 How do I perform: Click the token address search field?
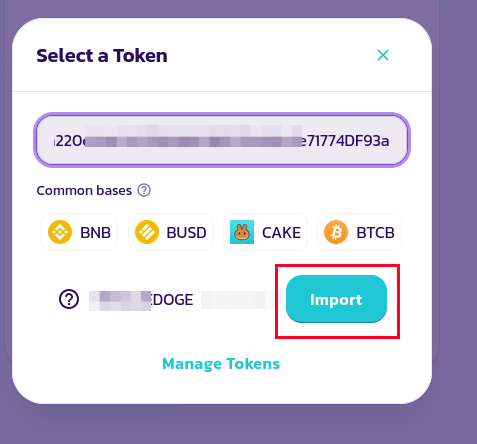coord(222,140)
